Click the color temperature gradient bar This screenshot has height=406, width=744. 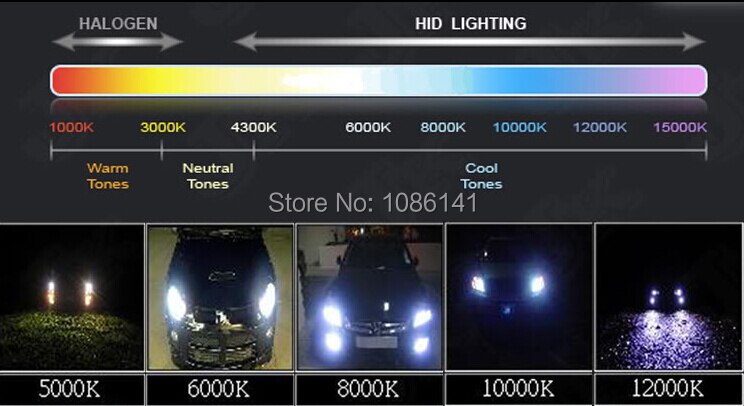coord(379,81)
